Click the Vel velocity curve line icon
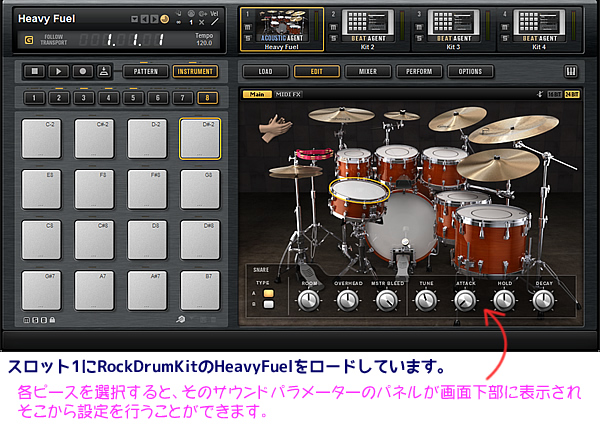This screenshot has width=600, height=429. 215,22
